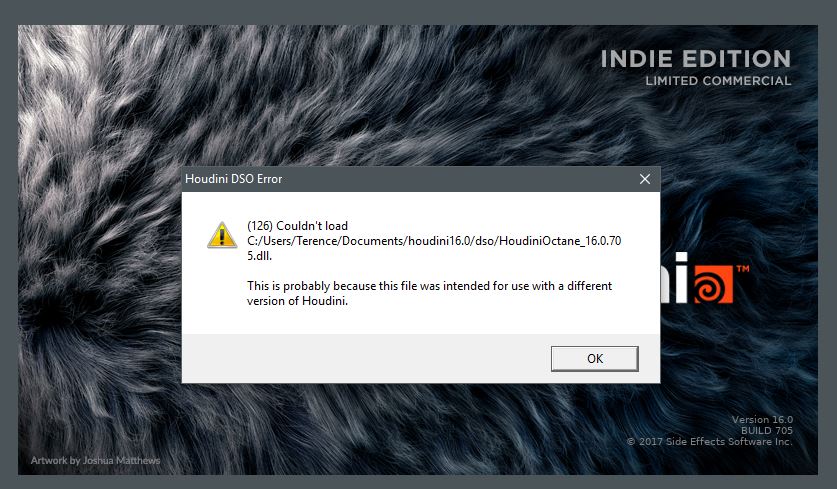Viewport: 837px width, 489px height.
Task: Click the INDIE EDITION heading text
Action: click(696, 59)
